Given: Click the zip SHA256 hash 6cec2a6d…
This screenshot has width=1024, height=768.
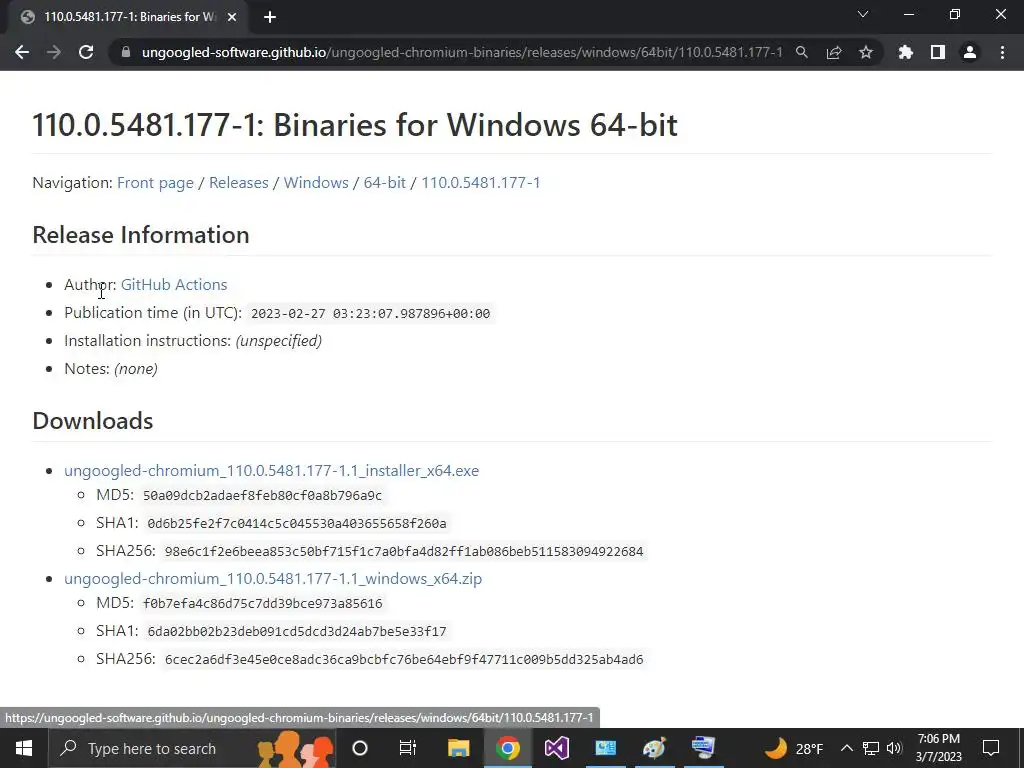Looking at the screenshot, I should [404, 660].
